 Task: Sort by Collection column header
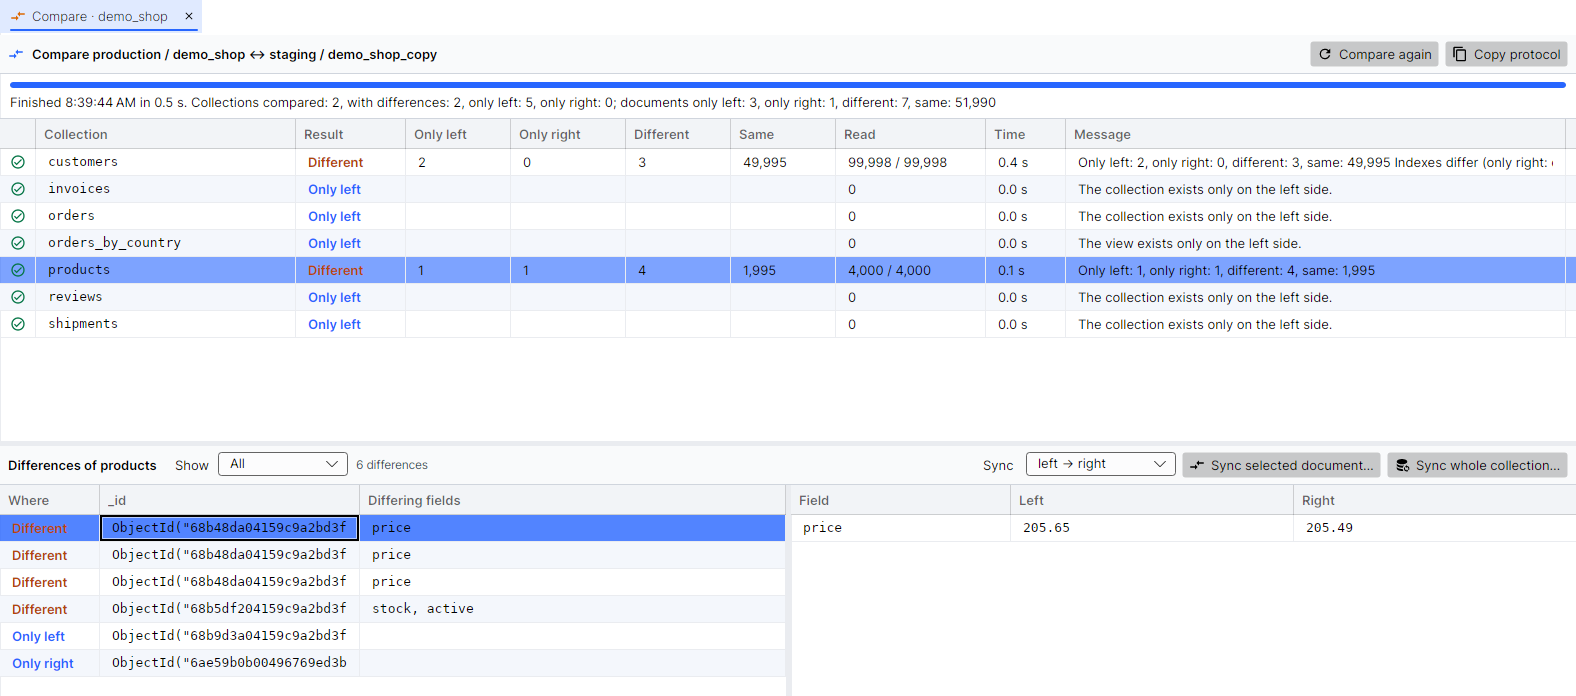tap(165, 134)
